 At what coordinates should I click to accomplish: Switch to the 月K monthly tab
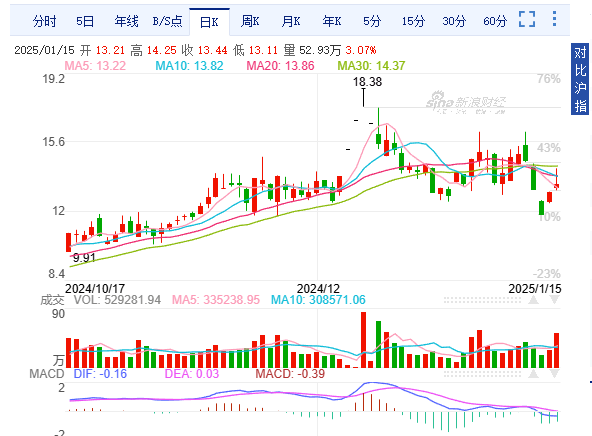(291, 21)
